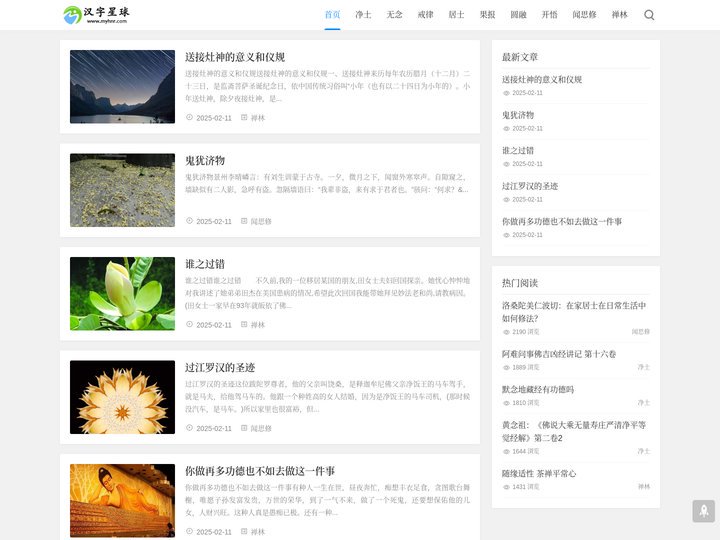Open sidebar link 你做再多功德也不如去做这一件事
The height and width of the screenshot is (540, 720).
(562, 221)
